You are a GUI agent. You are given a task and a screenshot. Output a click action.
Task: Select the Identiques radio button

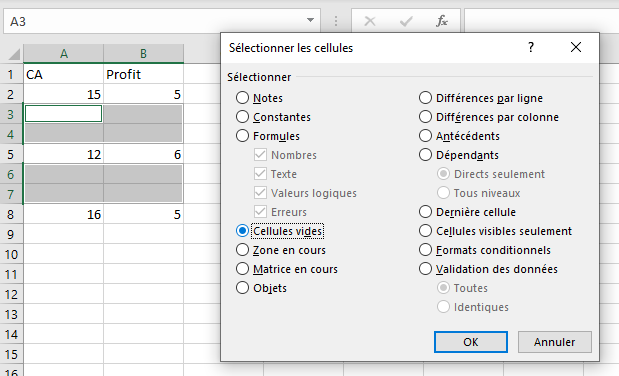click(443, 306)
